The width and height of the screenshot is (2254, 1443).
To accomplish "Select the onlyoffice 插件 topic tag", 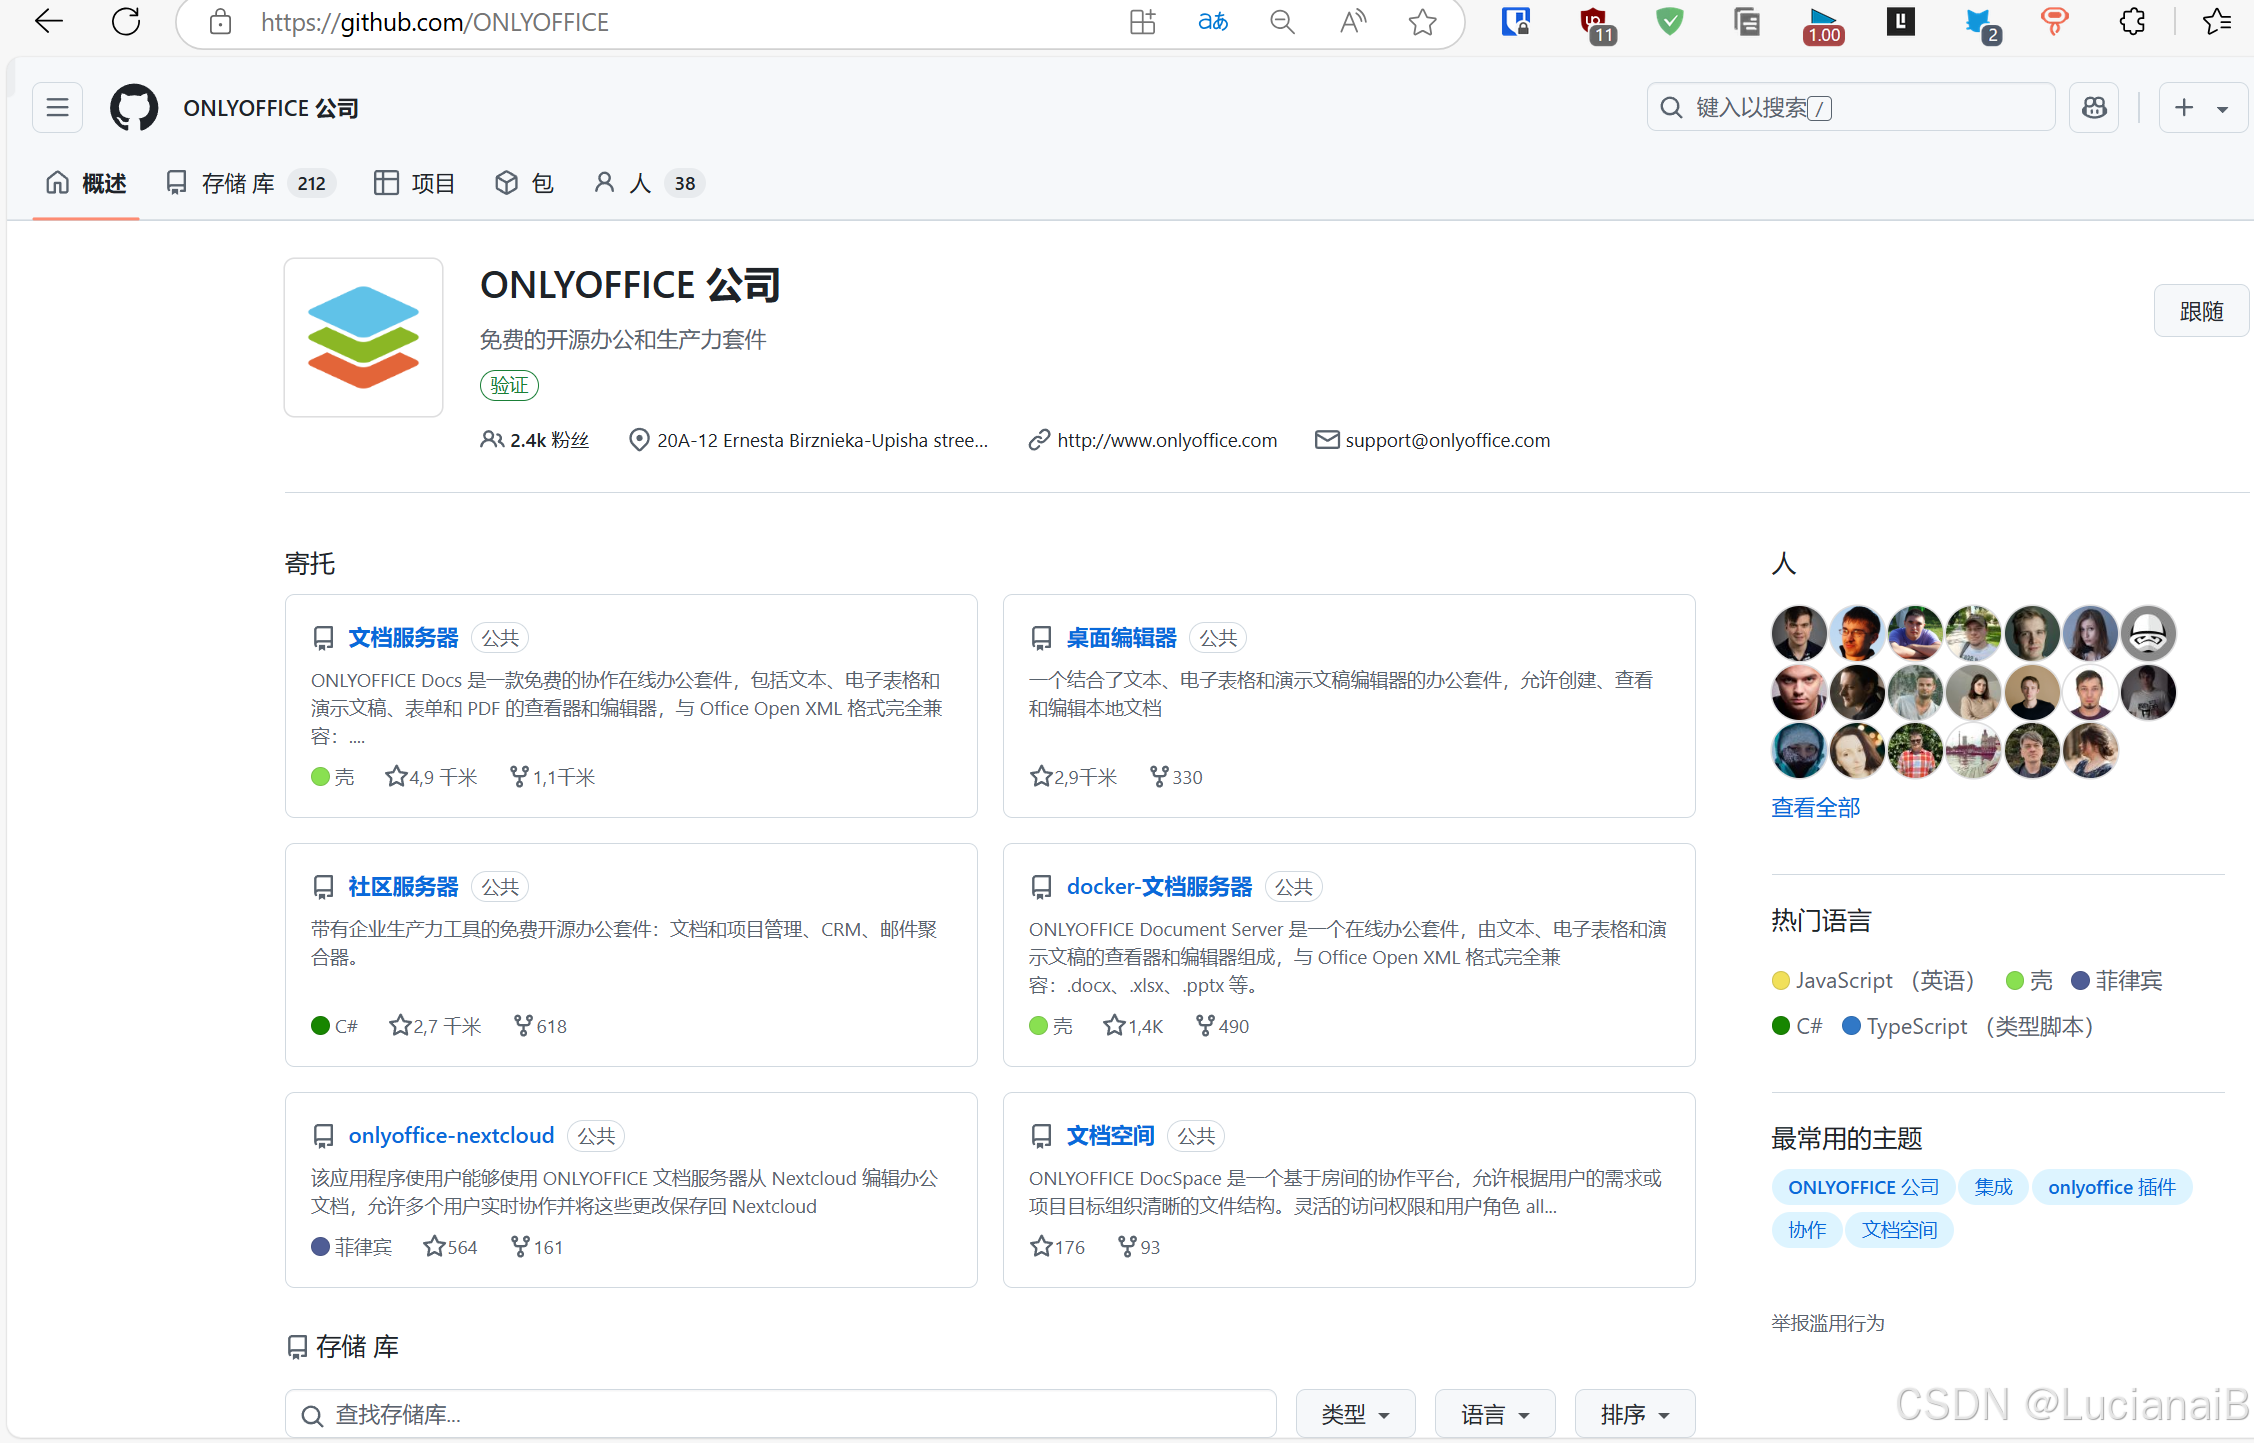I will [2111, 1187].
